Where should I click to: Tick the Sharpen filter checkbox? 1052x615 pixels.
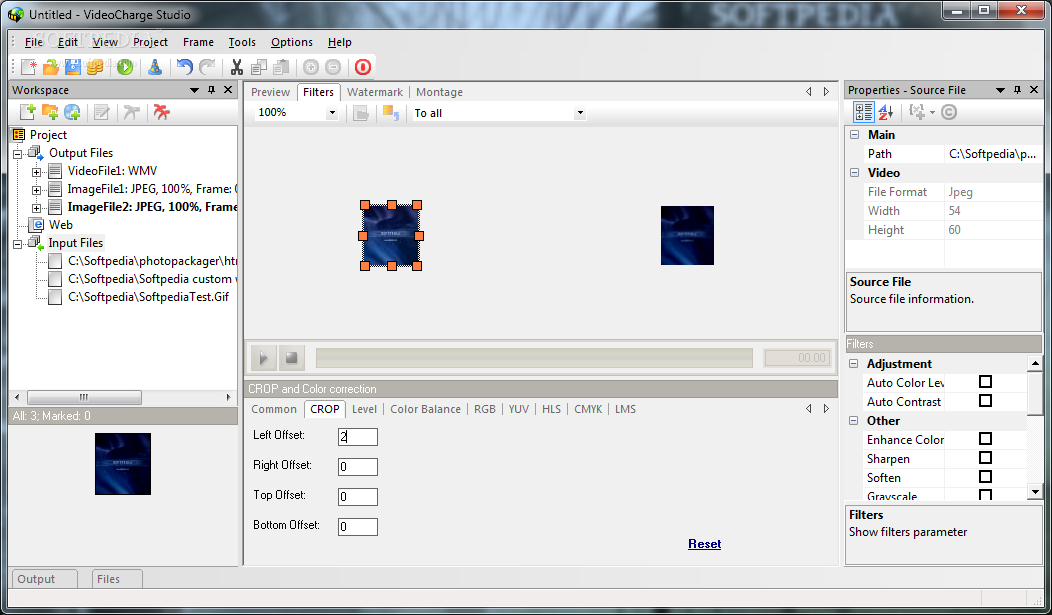point(986,457)
